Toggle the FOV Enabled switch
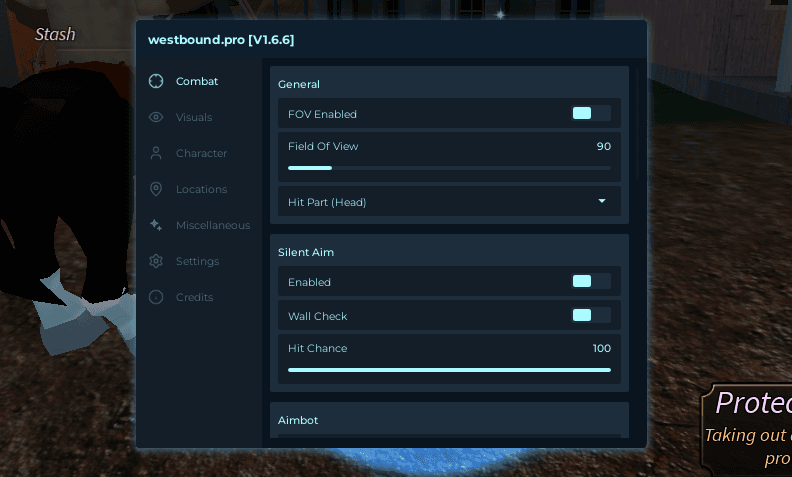 [x=590, y=113]
